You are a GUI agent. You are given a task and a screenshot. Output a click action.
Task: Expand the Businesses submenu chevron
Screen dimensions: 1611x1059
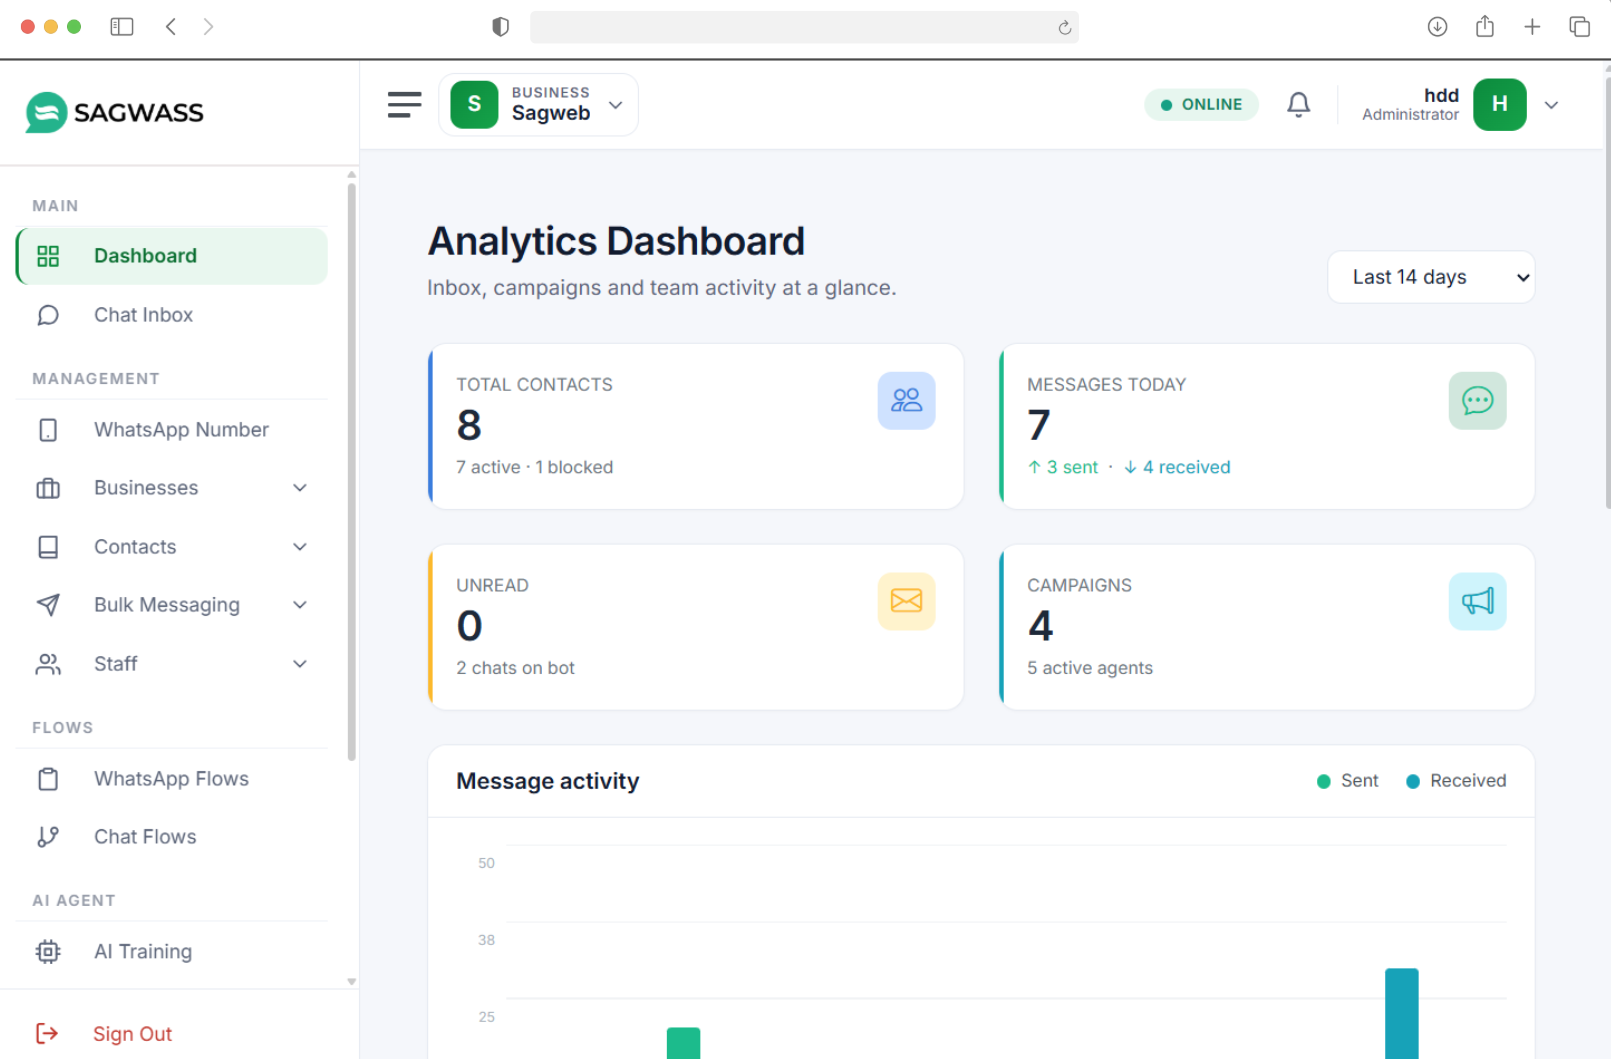tap(300, 488)
